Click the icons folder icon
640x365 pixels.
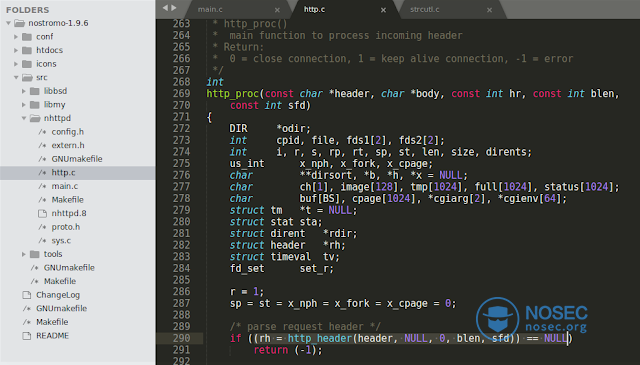pyautogui.click(x=27, y=64)
